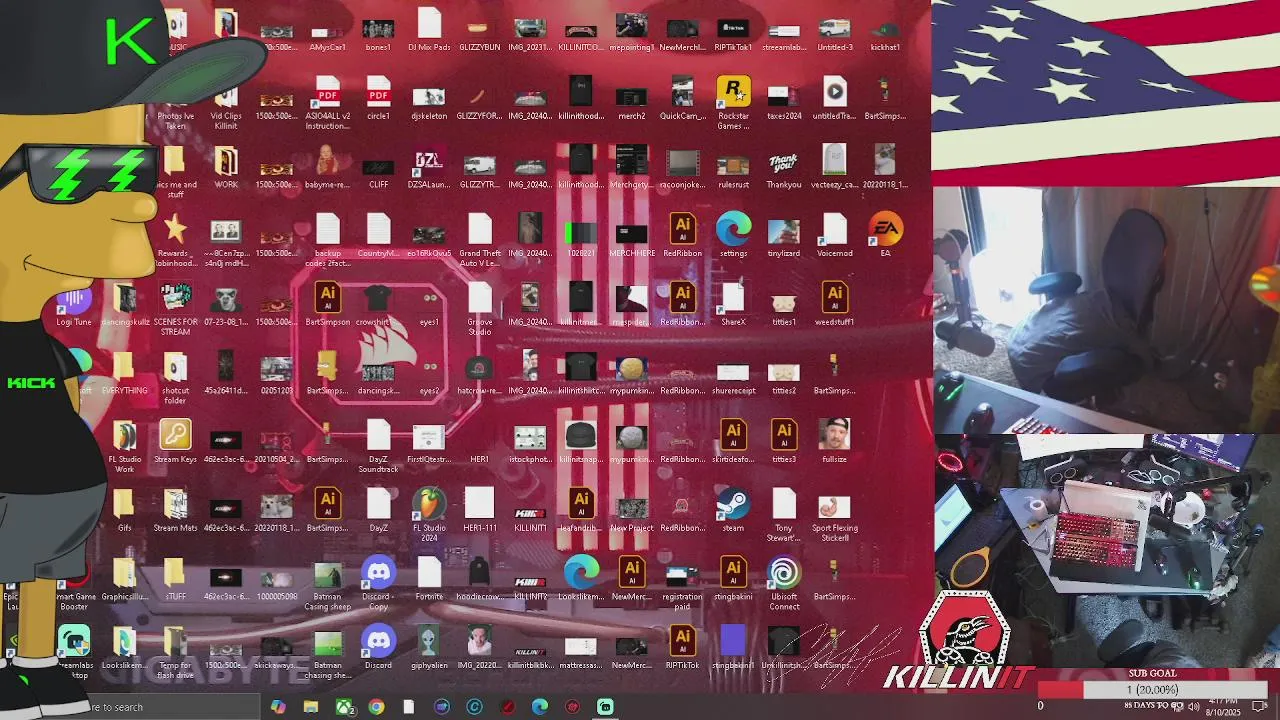Select the fullsize photo icon
1280x720 pixels.
[x=834, y=436]
